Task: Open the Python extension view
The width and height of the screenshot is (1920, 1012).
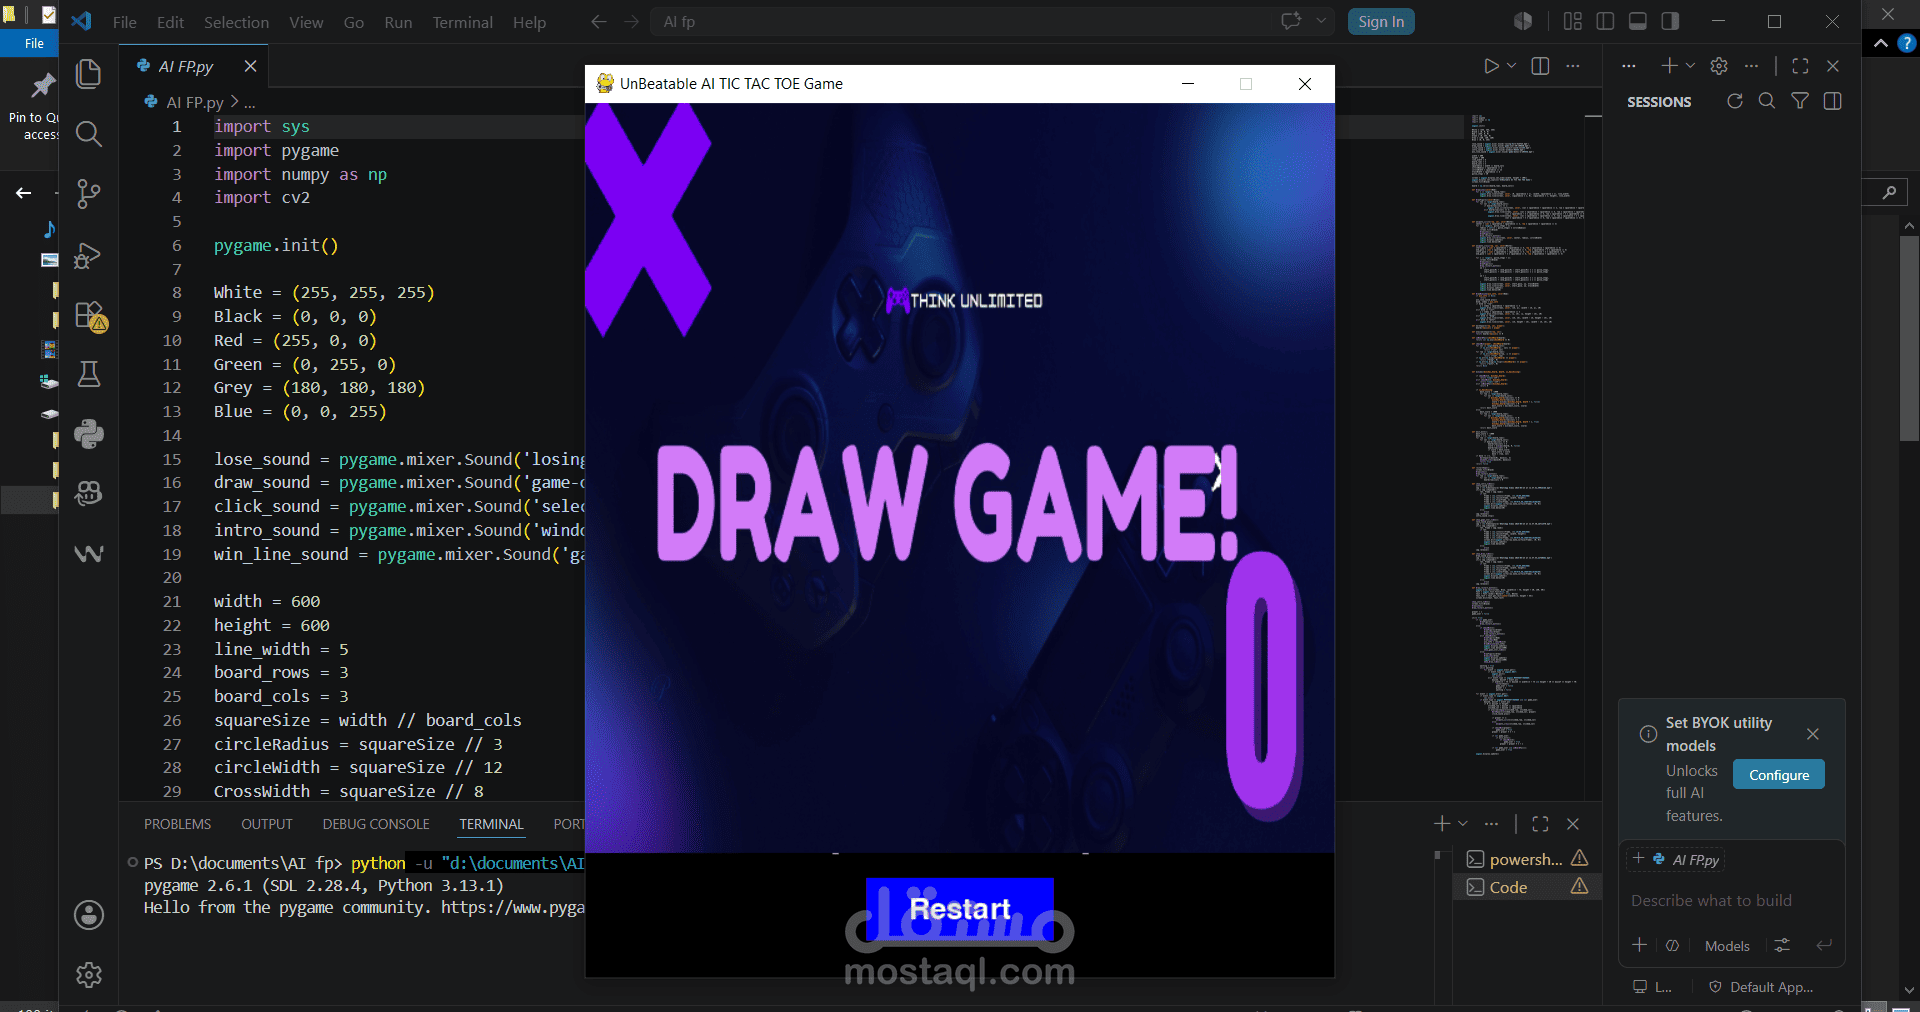Action: 89,434
